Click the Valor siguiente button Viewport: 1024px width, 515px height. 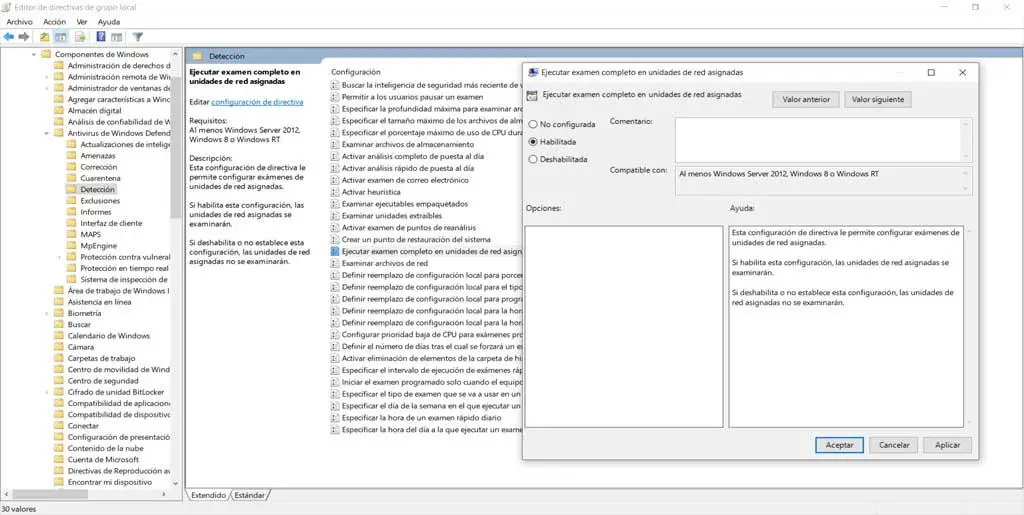point(878,99)
